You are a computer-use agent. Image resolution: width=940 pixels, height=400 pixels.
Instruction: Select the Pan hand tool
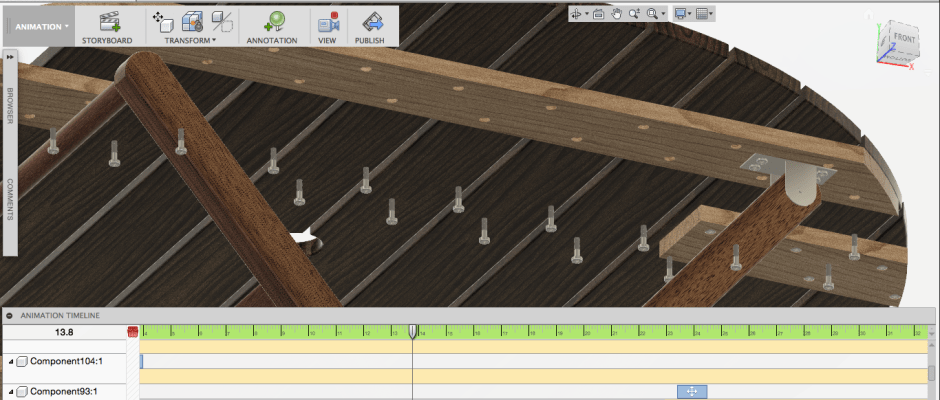pyautogui.click(x=616, y=14)
